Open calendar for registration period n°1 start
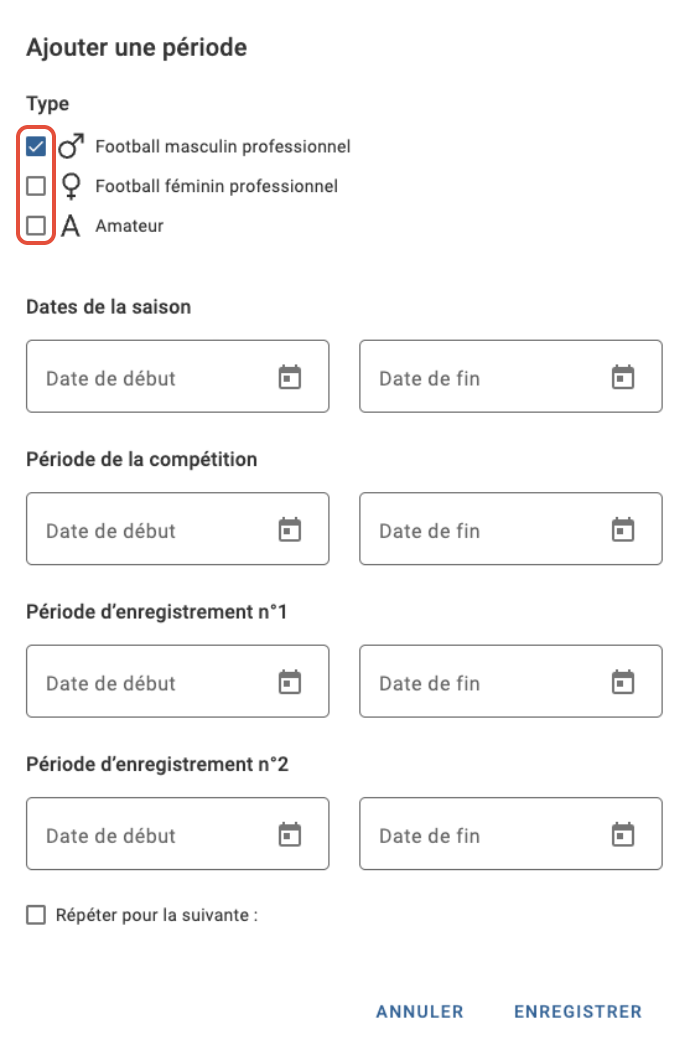Viewport: 690px width, 1040px height. tap(289, 682)
